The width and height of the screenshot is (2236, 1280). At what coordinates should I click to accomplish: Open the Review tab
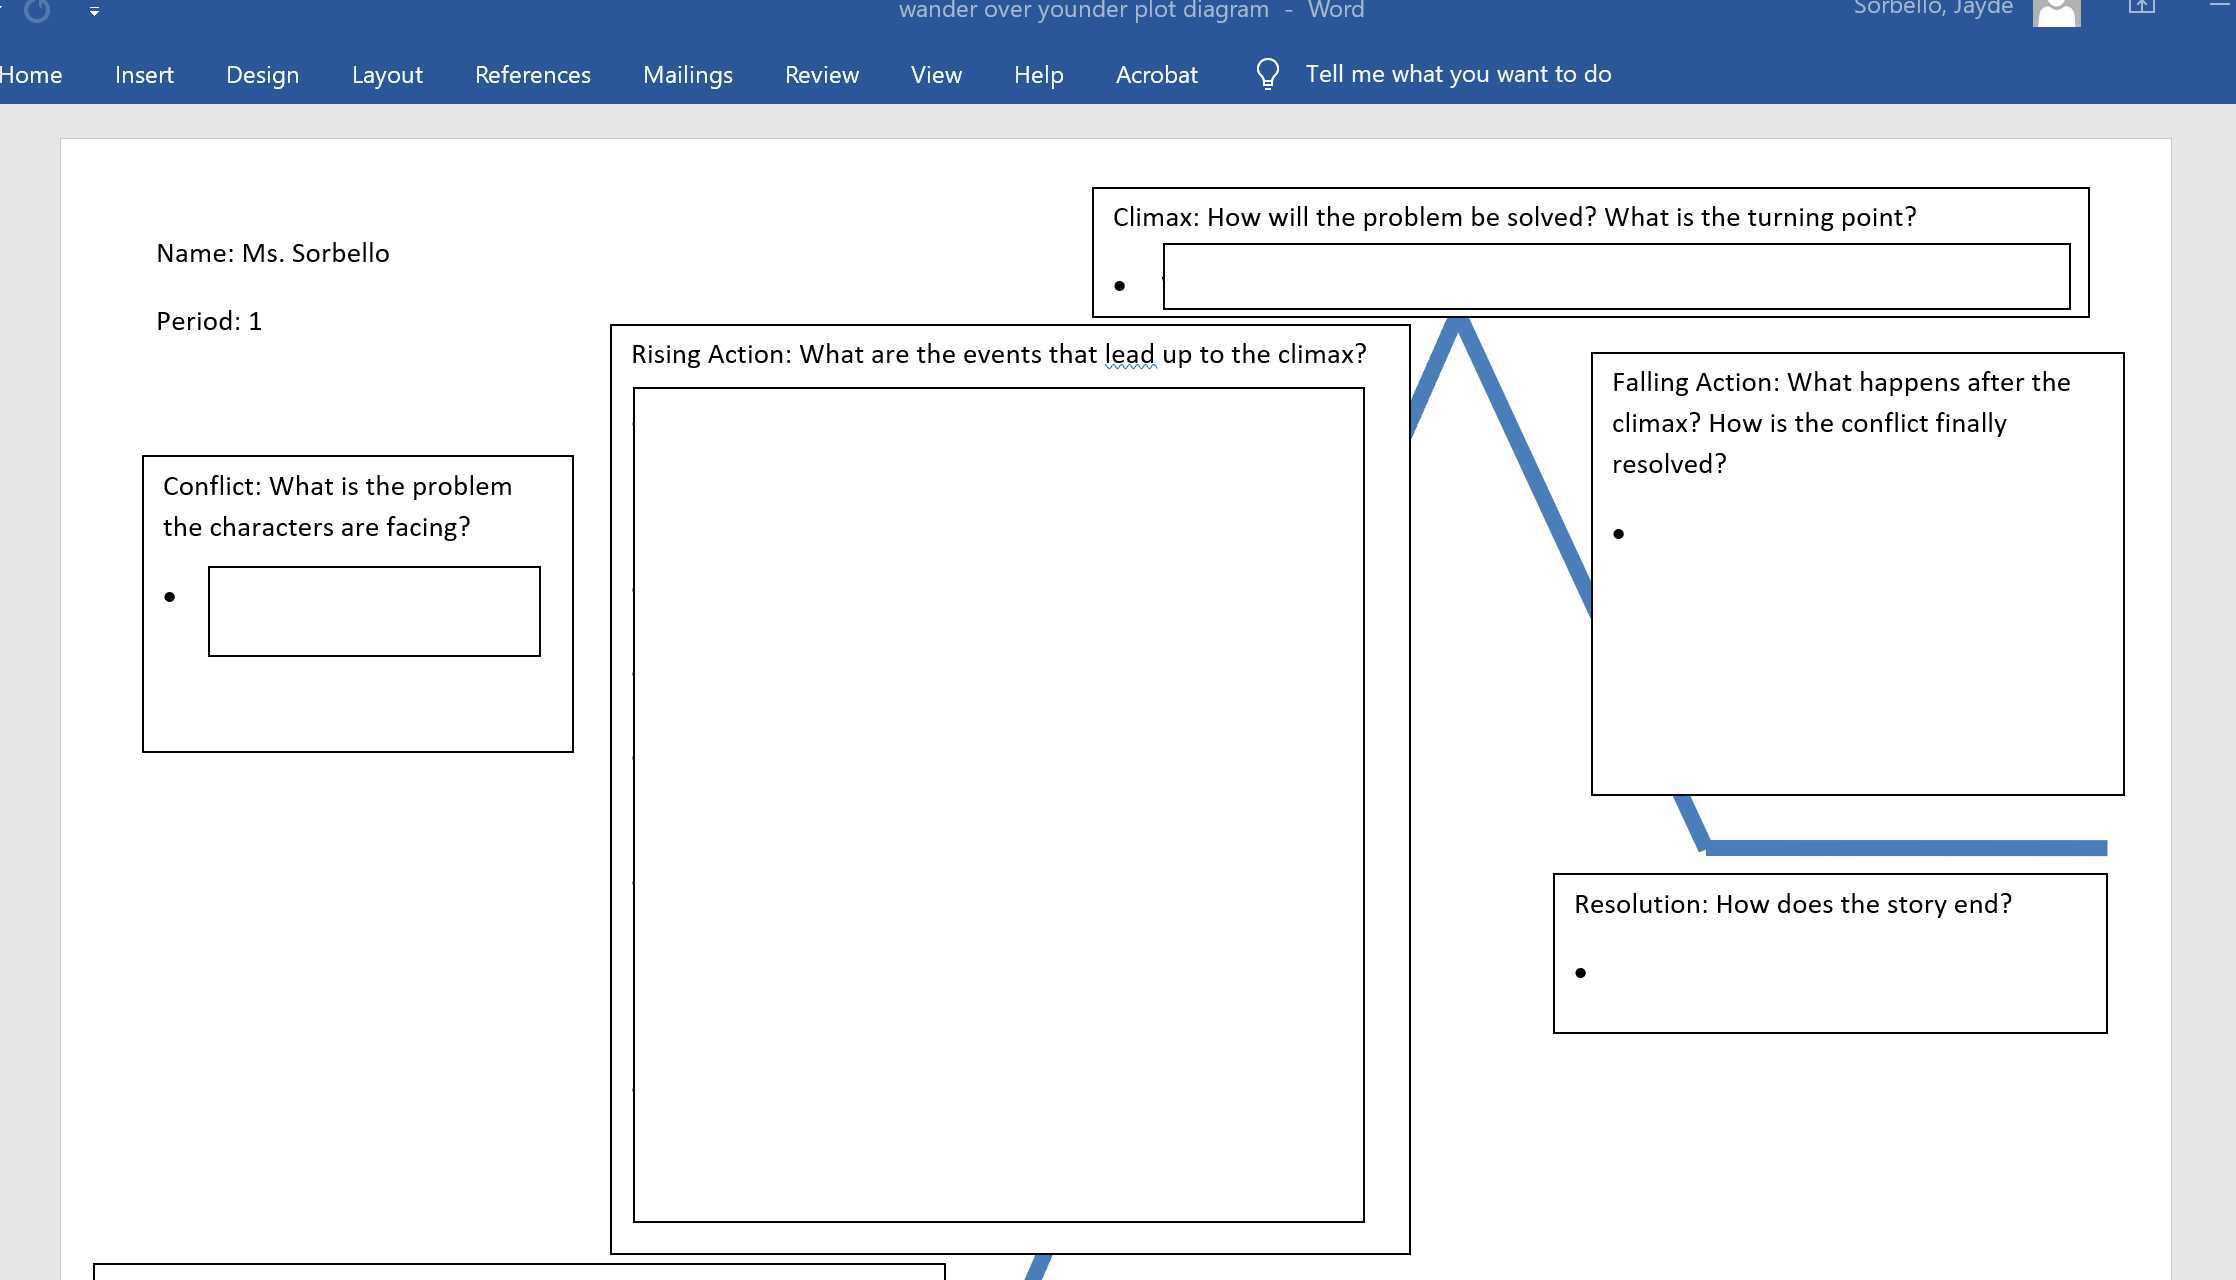821,75
